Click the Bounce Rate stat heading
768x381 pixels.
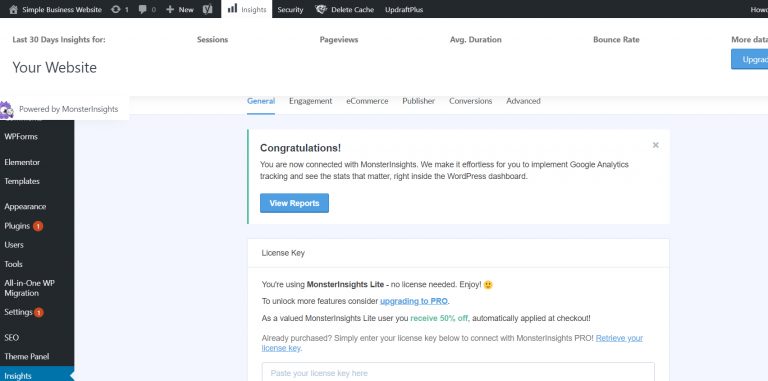click(x=616, y=40)
